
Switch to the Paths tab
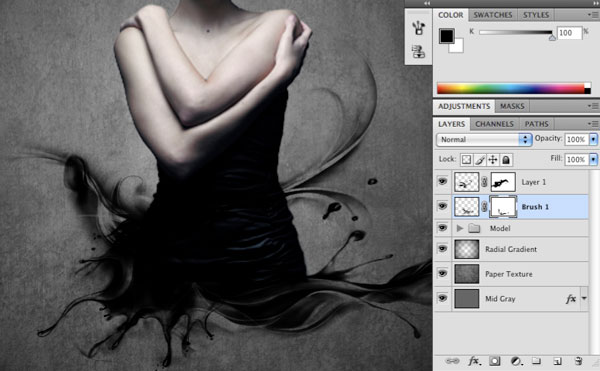[x=536, y=124]
